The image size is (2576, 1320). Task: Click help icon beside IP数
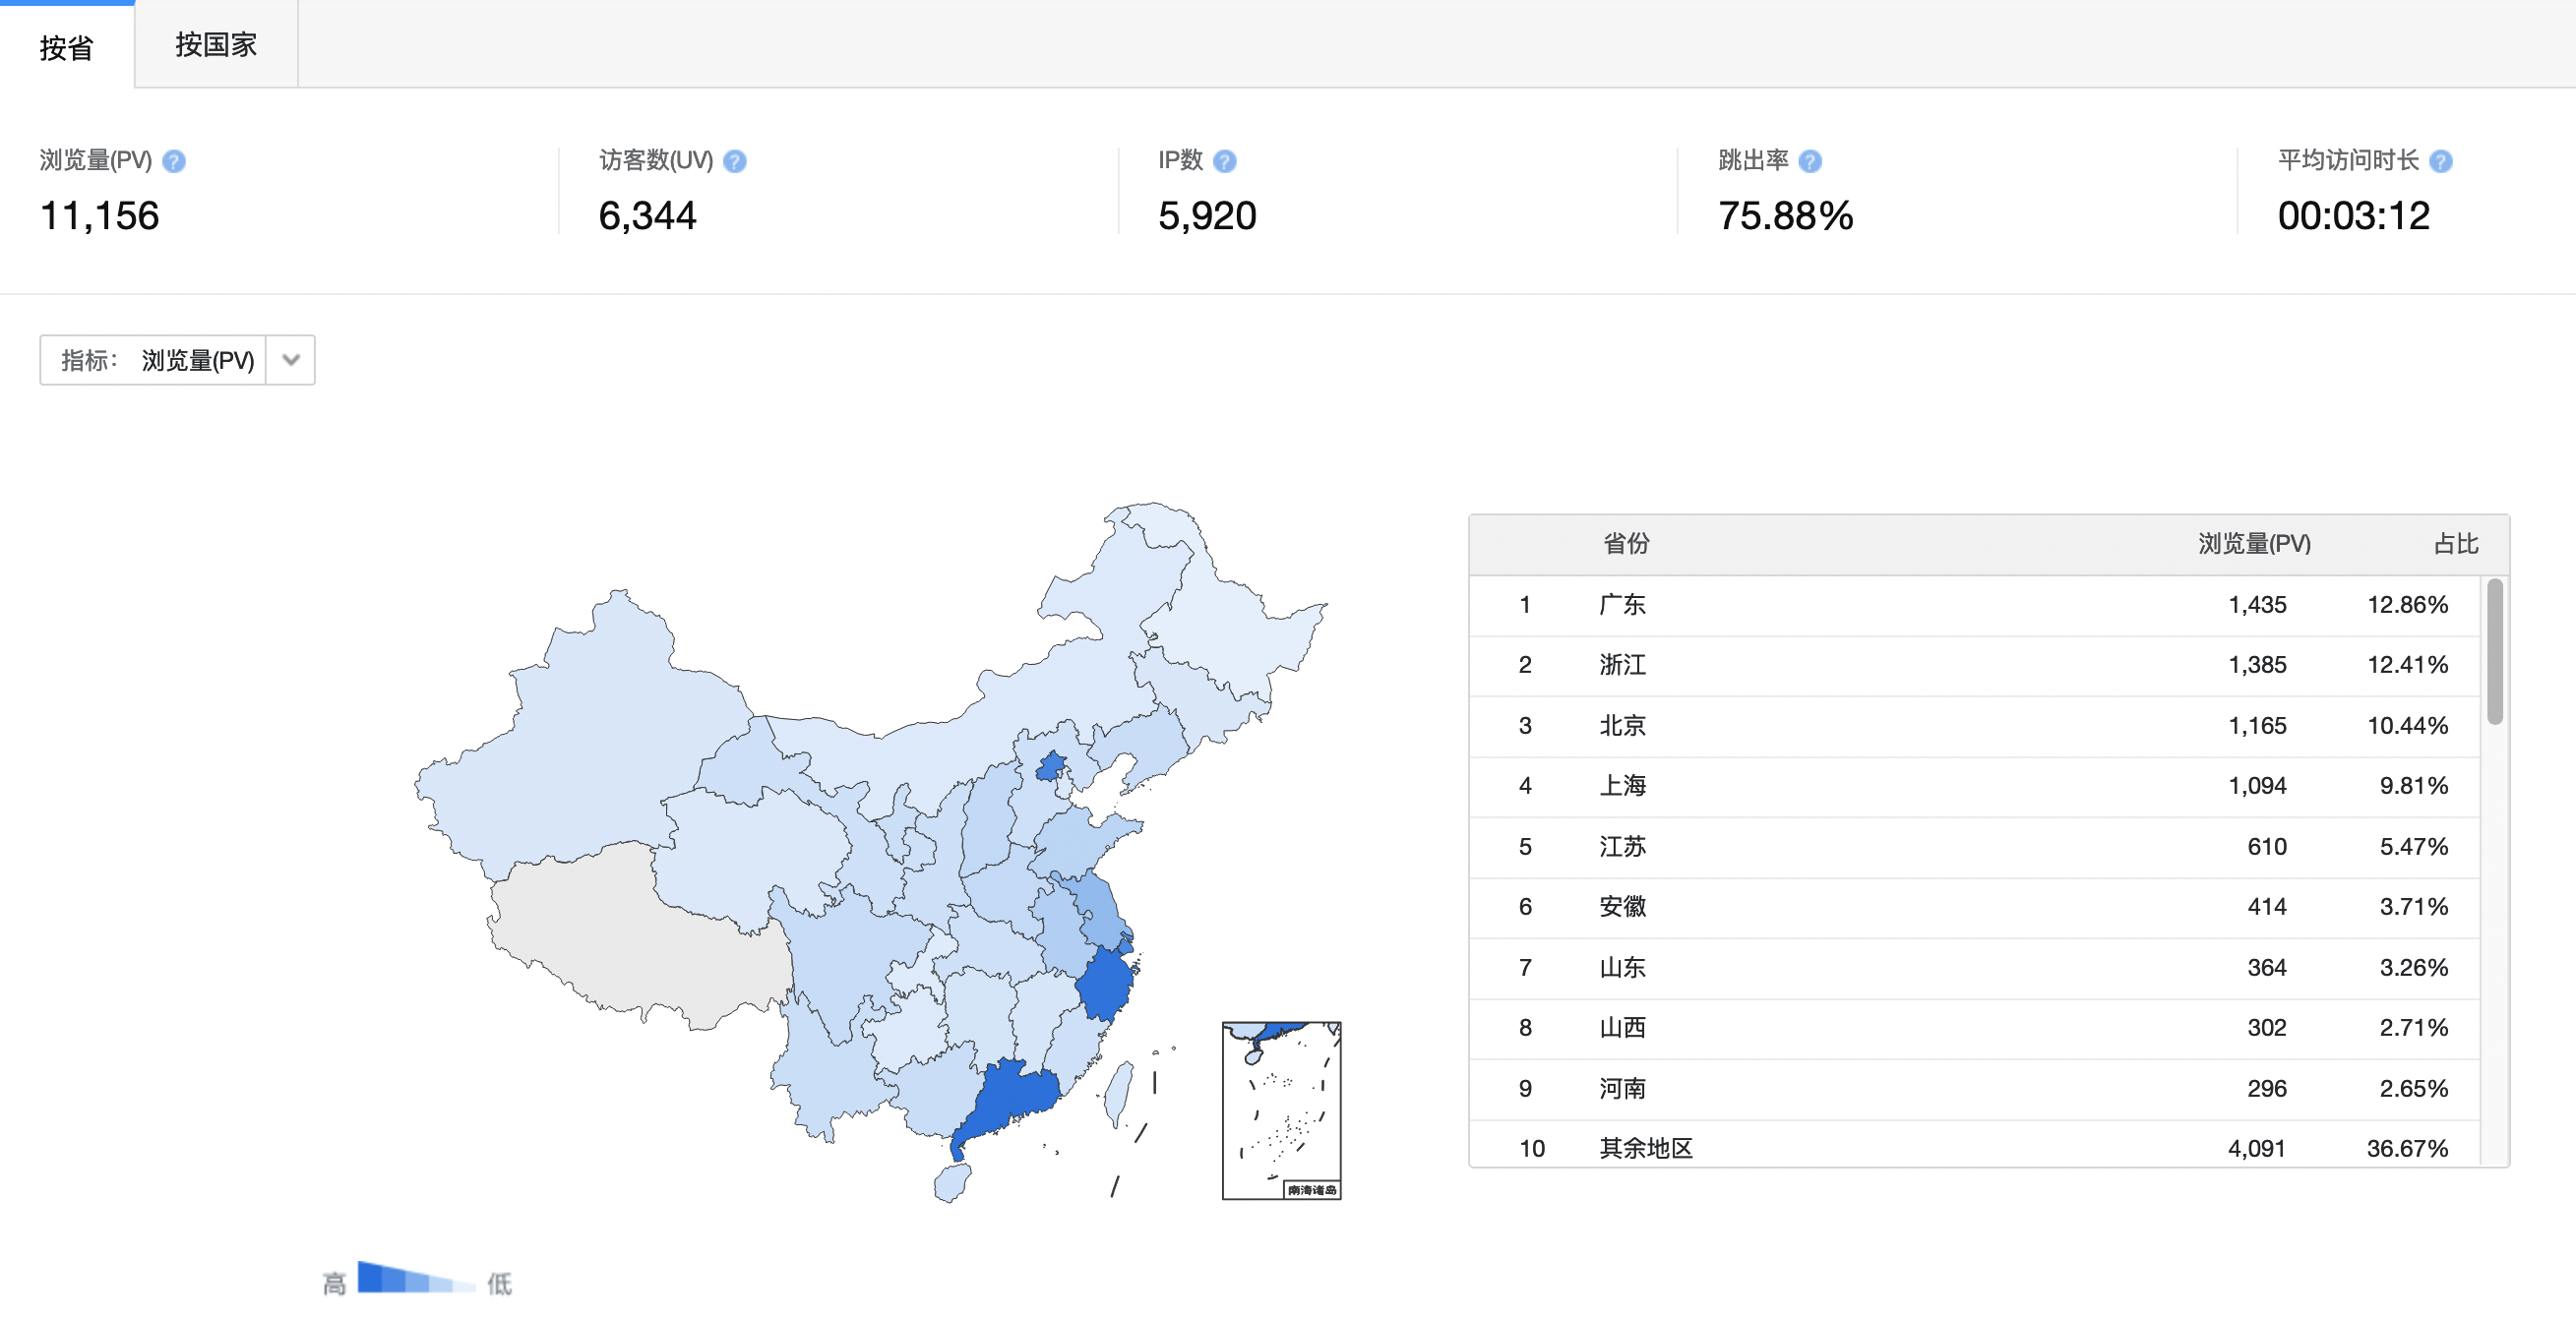[x=1225, y=161]
